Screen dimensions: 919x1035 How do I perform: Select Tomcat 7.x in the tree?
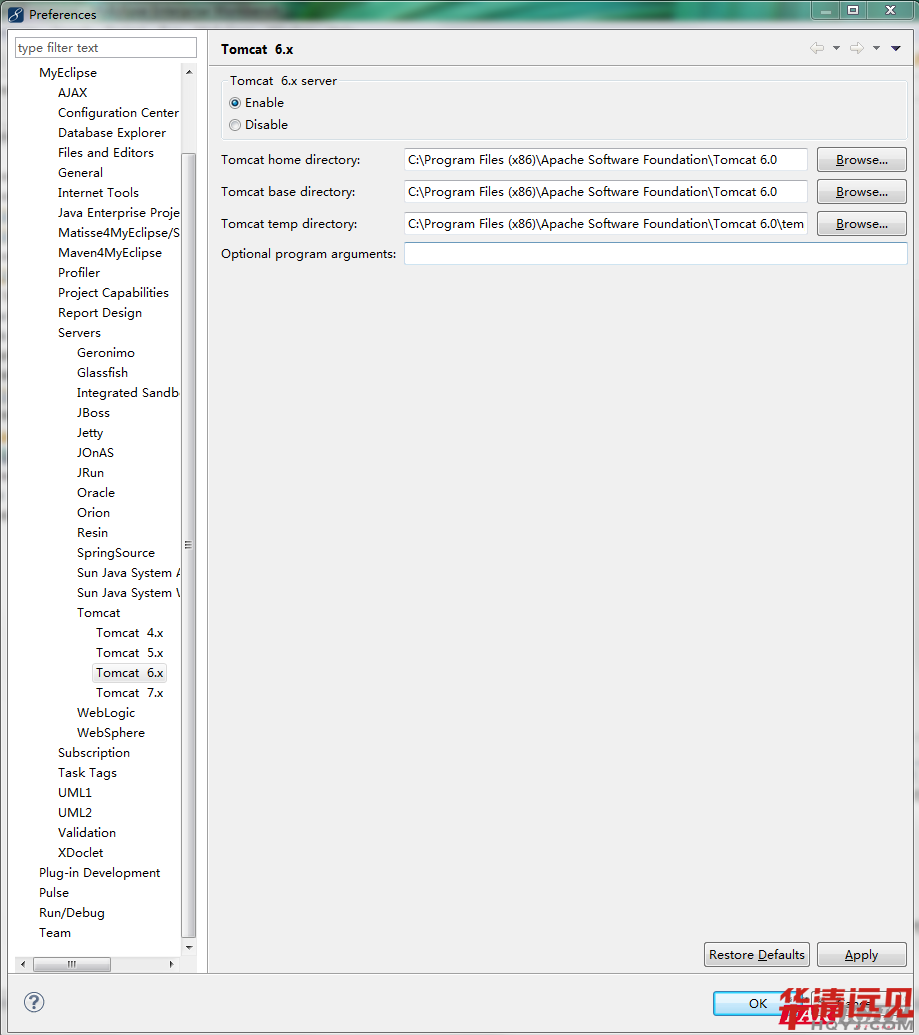tap(129, 693)
